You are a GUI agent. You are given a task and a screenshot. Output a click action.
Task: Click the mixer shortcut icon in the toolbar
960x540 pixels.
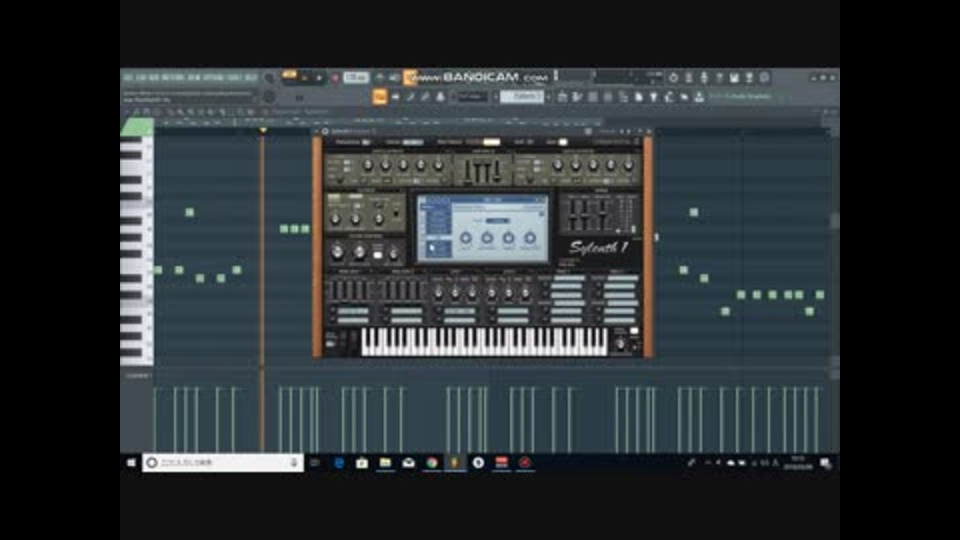pos(608,97)
